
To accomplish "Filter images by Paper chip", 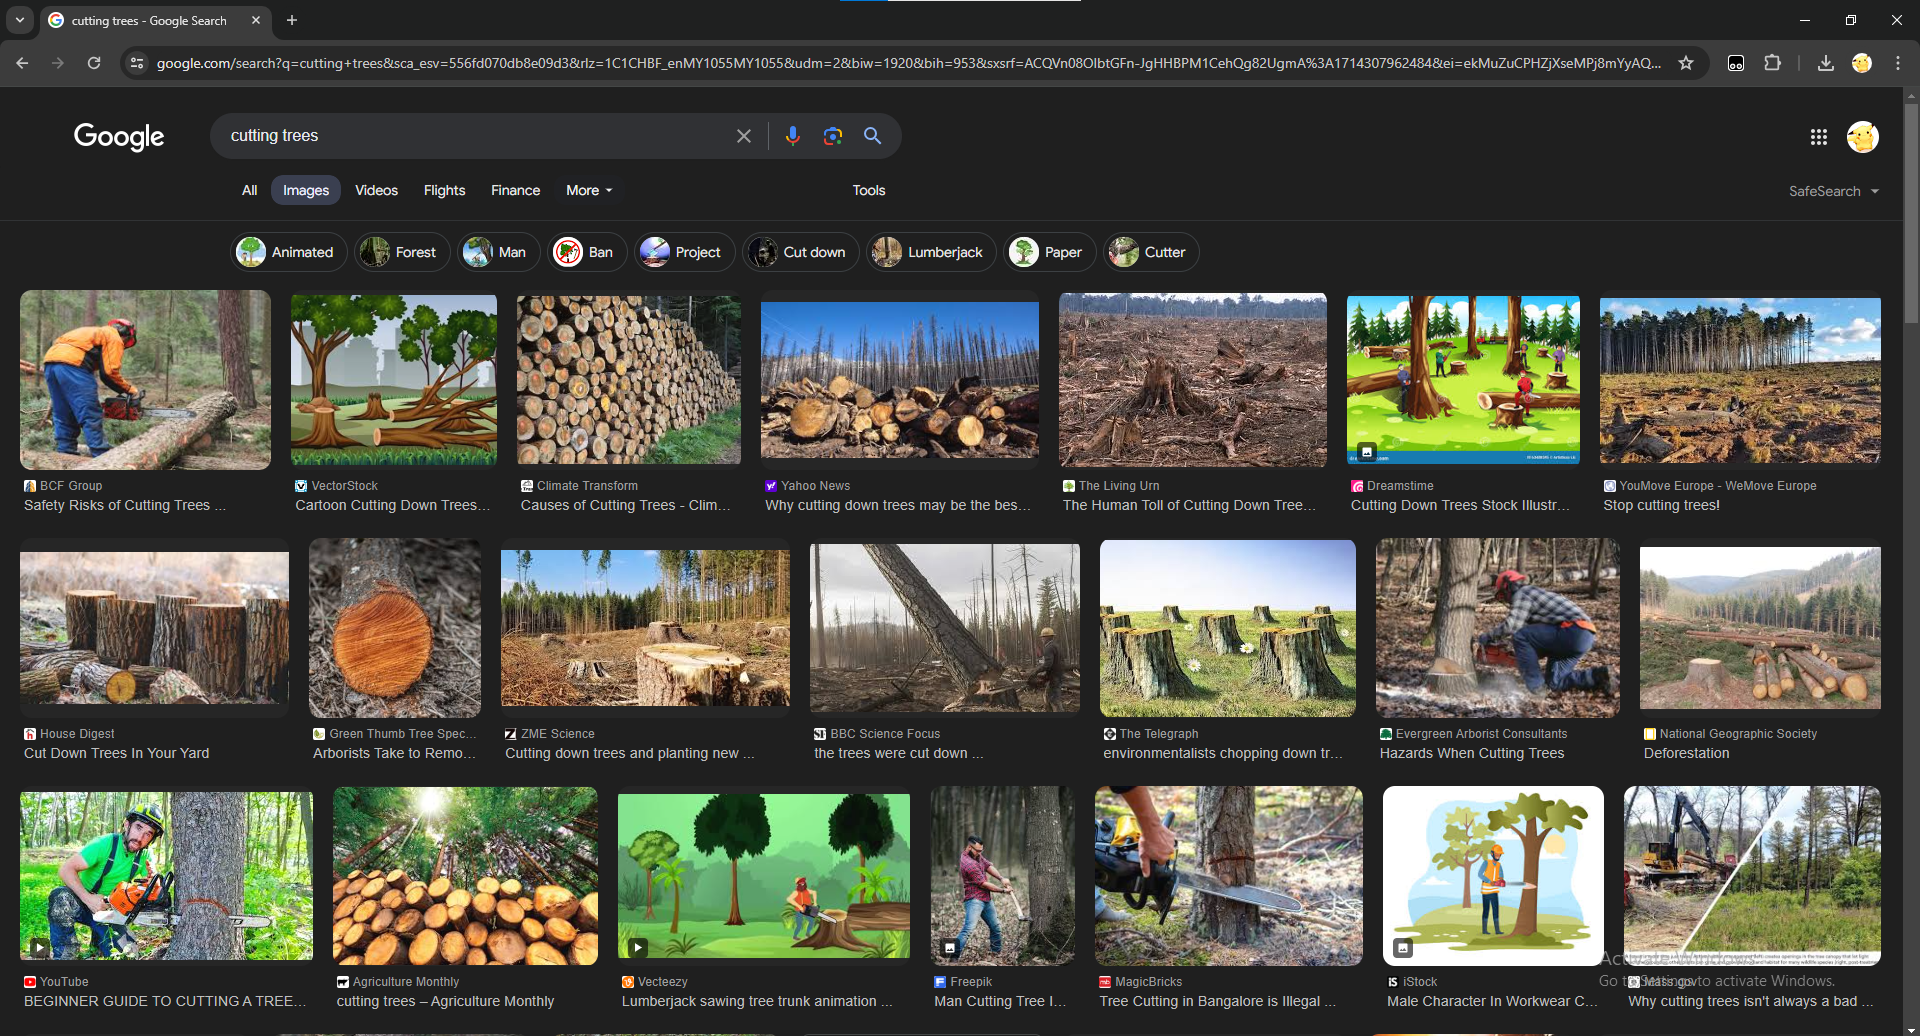I will point(1050,252).
